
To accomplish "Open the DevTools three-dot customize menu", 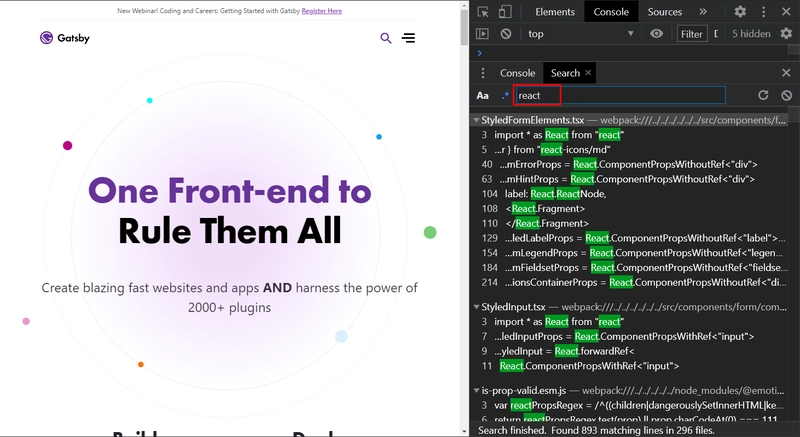I will pyautogui.click(x=765, y=12).
